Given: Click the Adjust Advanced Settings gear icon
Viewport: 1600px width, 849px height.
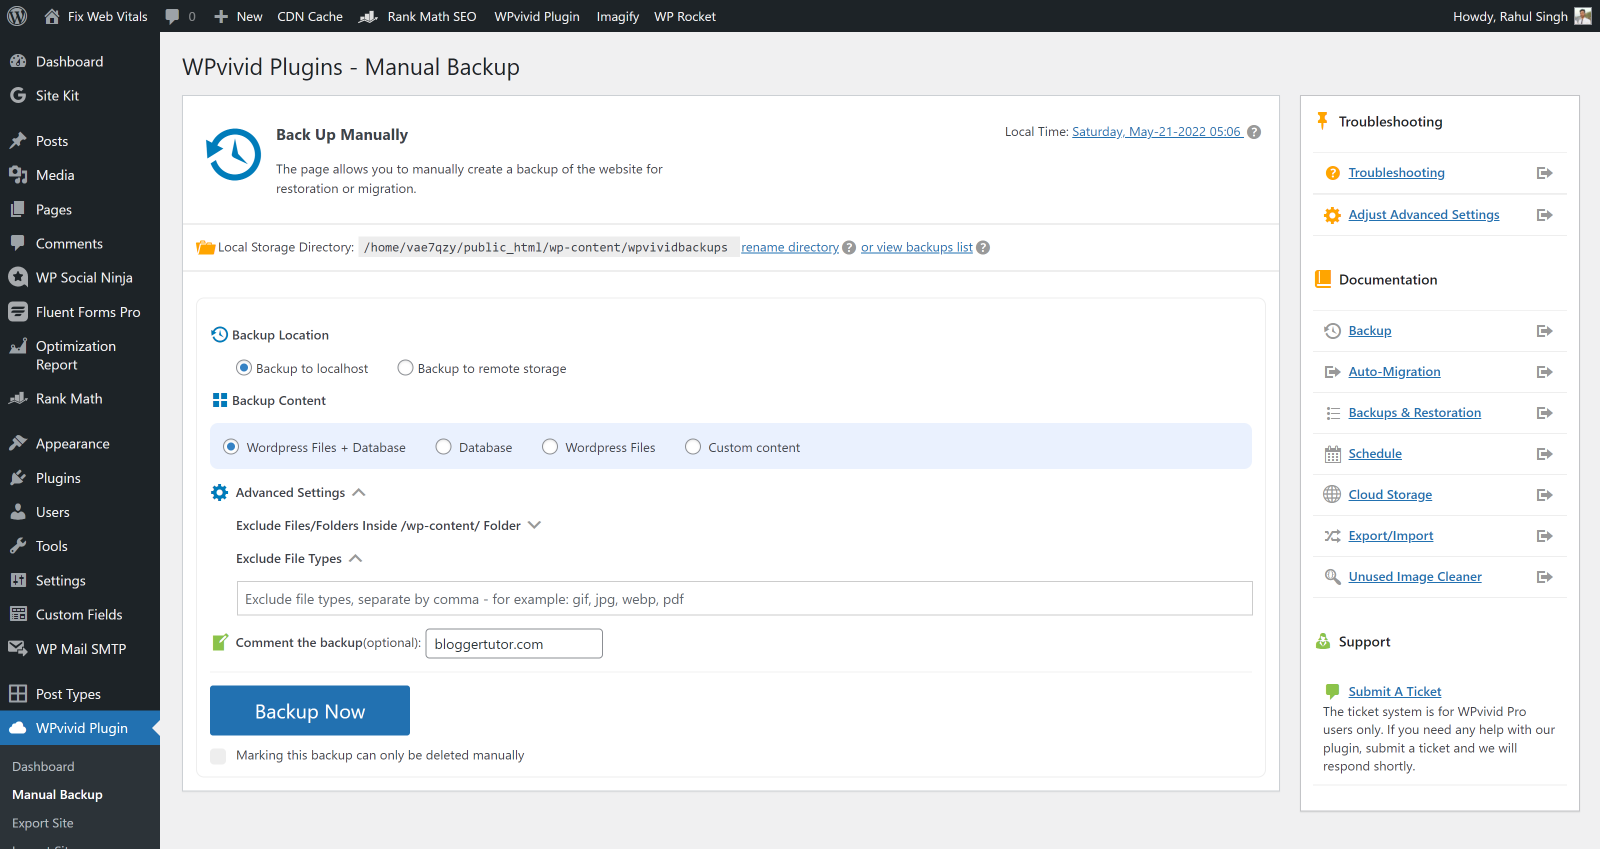Looking at the screenshot, I should [1332, 215].
